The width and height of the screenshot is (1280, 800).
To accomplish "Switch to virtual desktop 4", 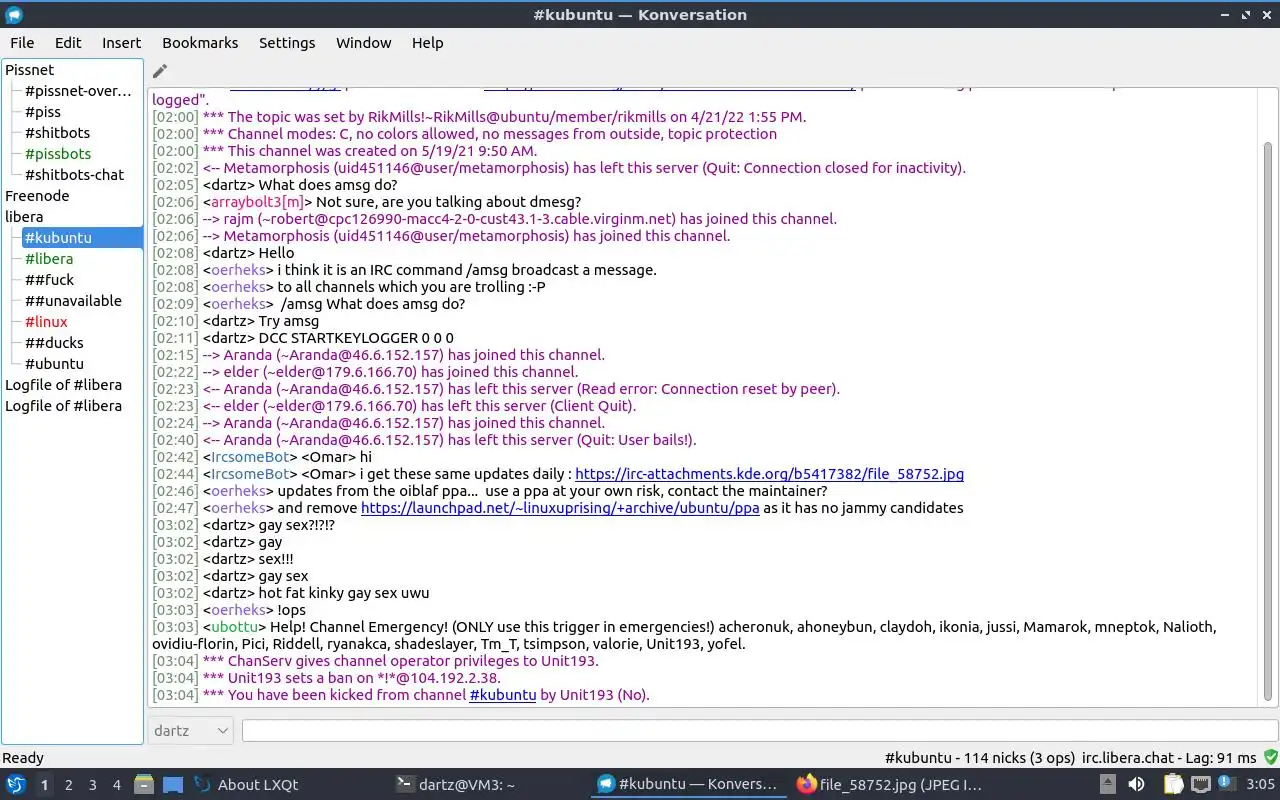I will 117,785.
